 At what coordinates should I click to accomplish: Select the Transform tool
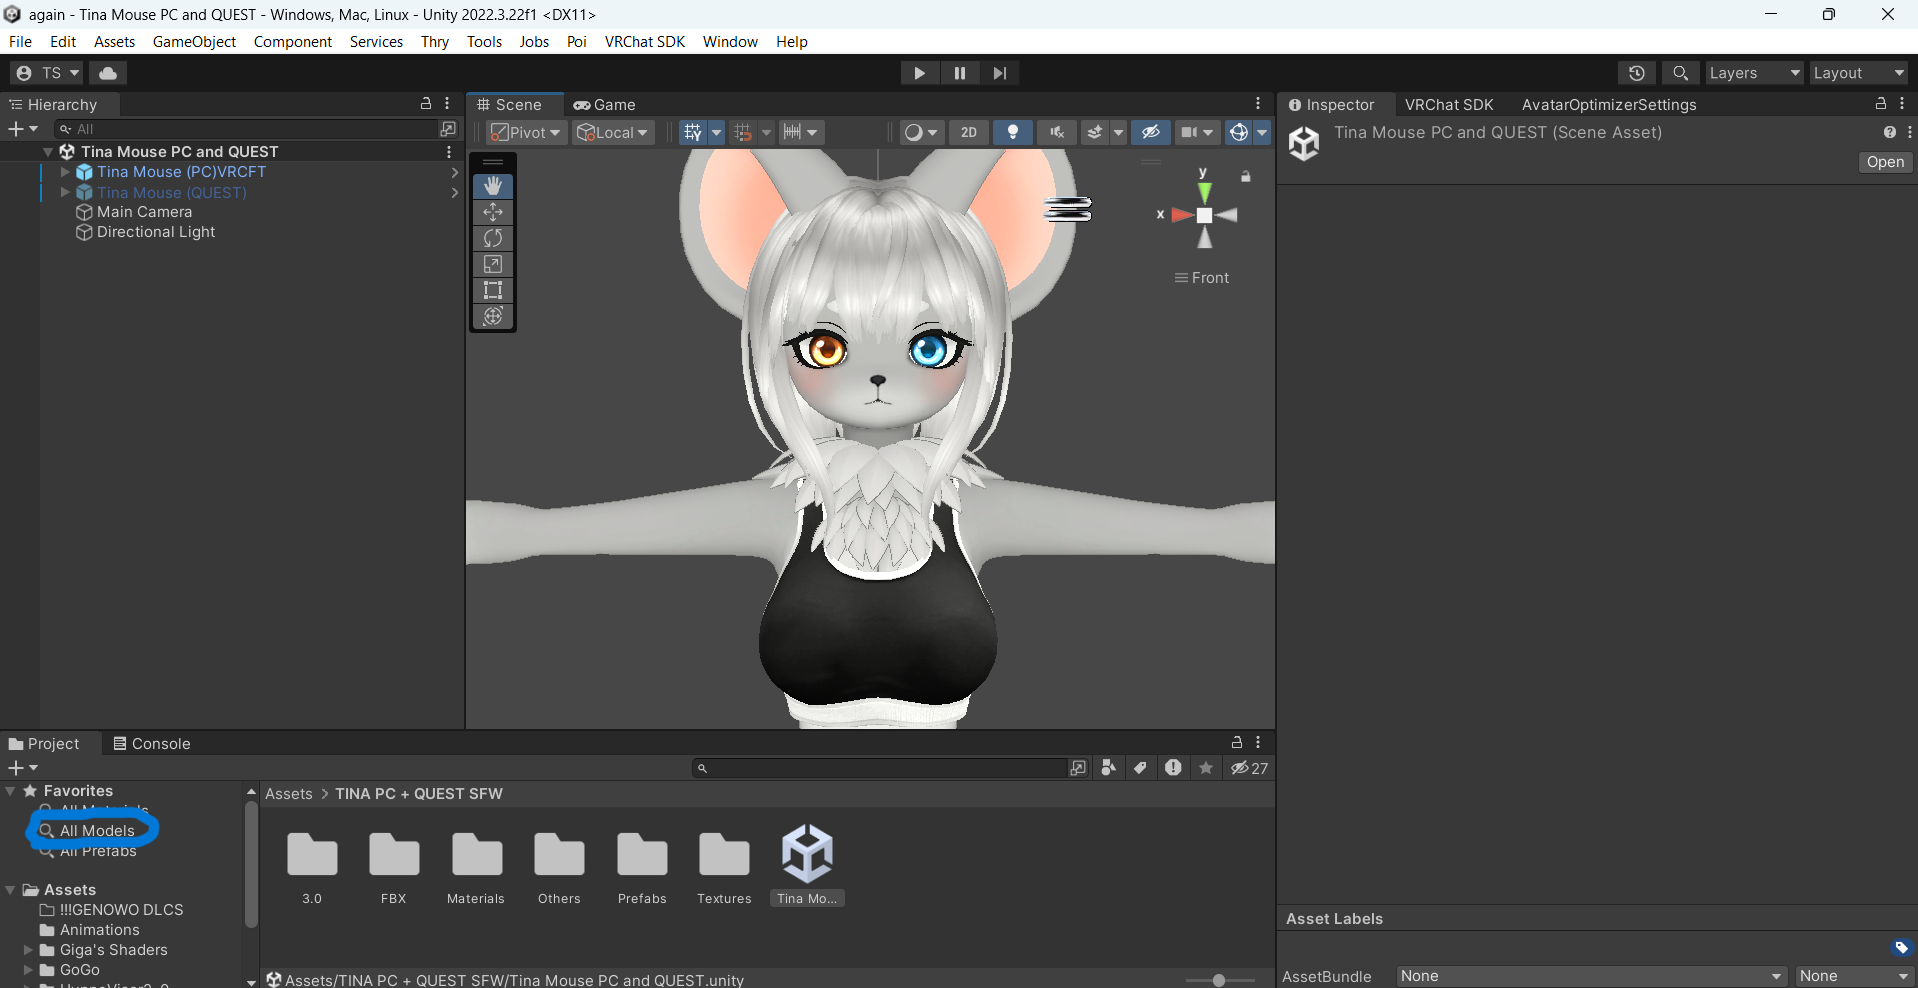[x=493, y=316]
